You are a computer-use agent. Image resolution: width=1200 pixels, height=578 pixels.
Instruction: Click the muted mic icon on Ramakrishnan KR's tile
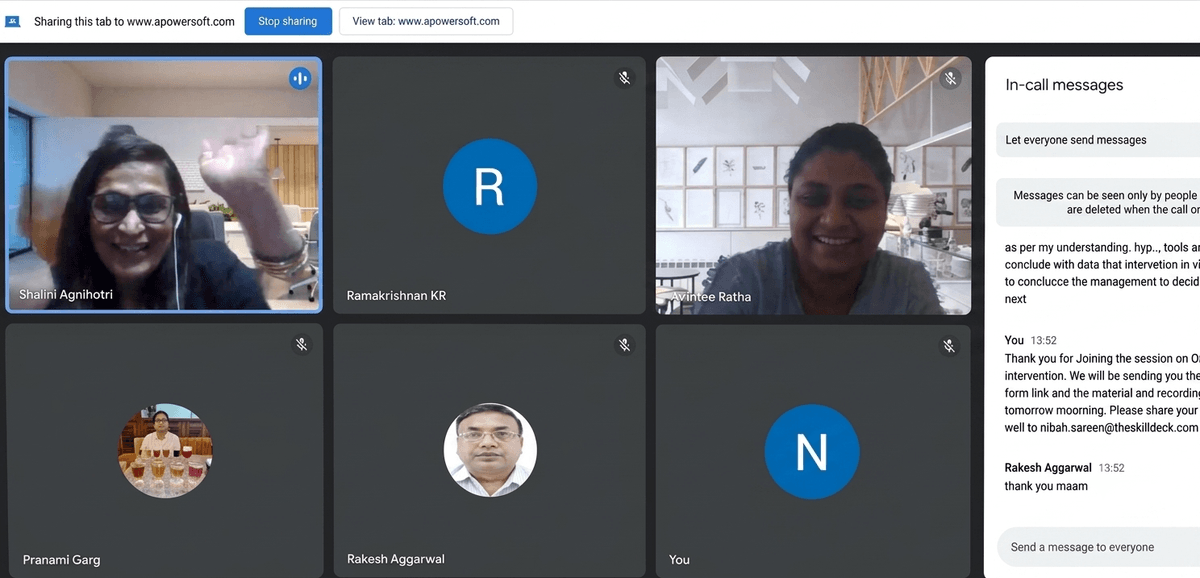pyautogui.click(x=625, y=78)
